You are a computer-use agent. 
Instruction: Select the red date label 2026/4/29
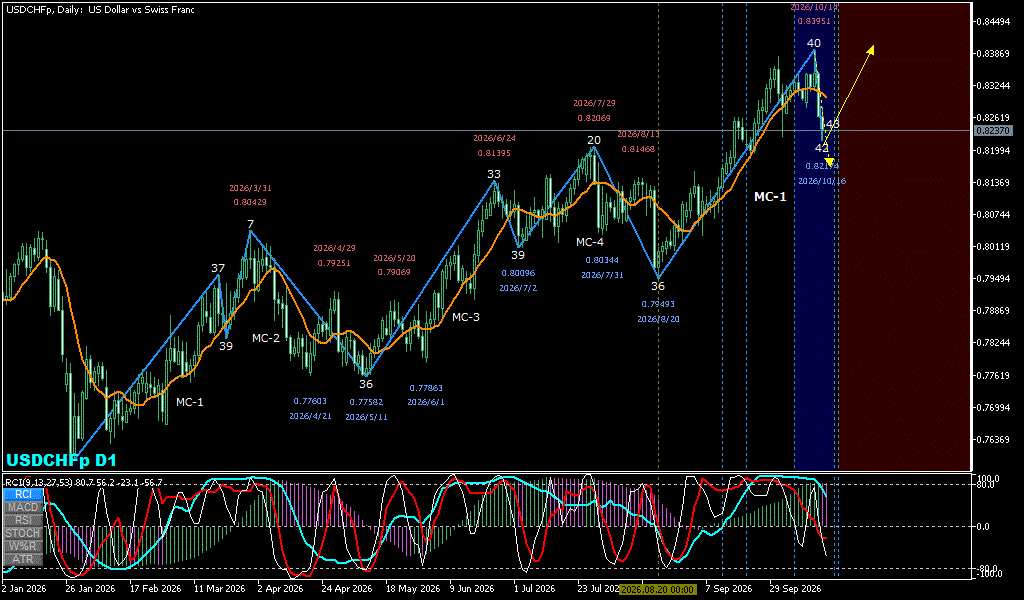point(334,248)
